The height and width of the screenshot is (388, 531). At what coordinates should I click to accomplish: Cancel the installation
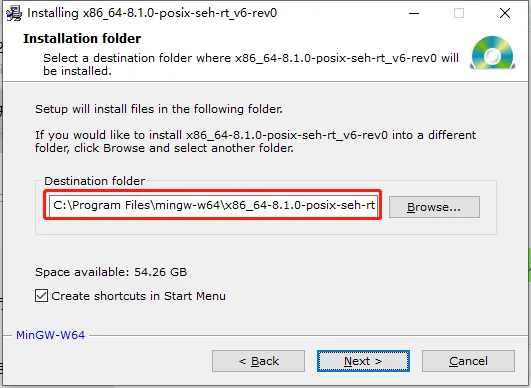coord(468,361)
